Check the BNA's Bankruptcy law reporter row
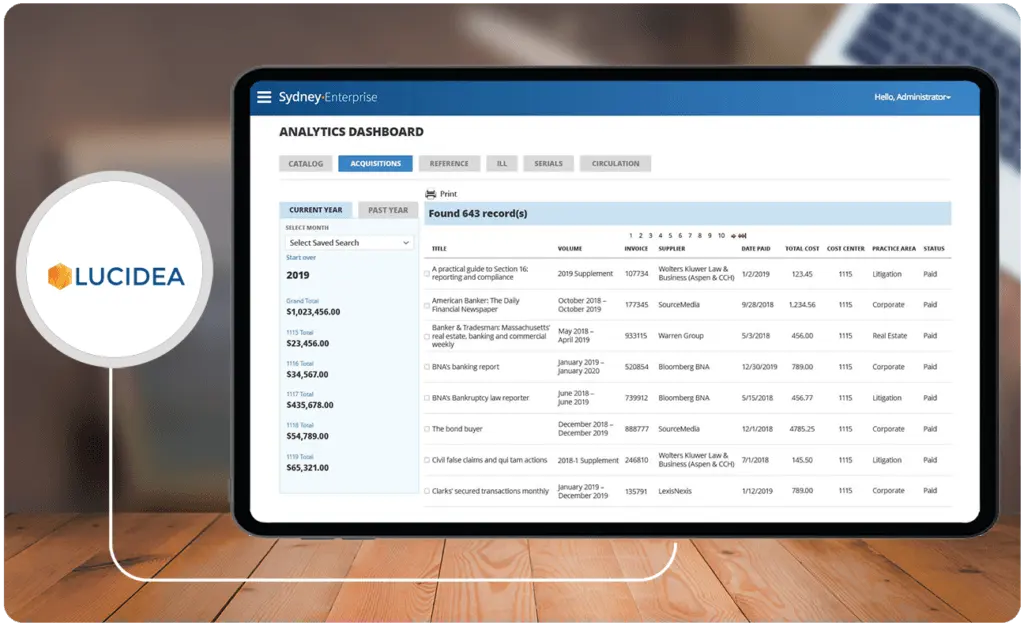The image size is (1024, 626). click(x=427, y=398)
